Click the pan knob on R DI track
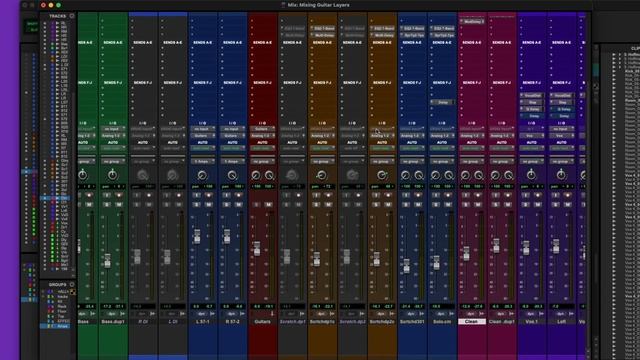 point(142,176)
